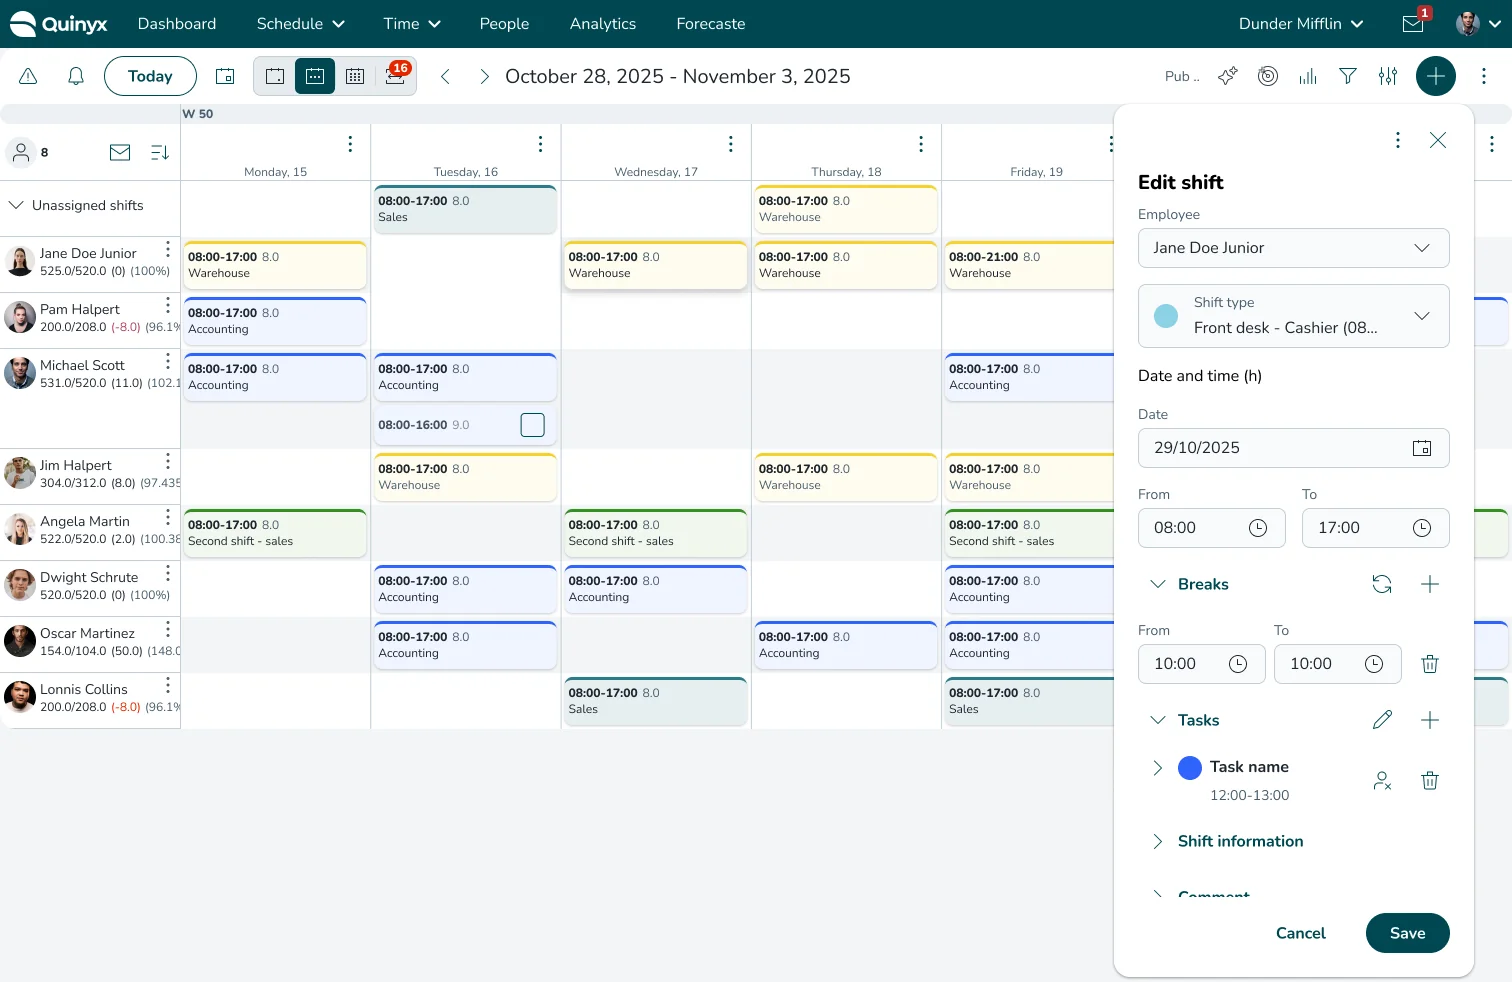1512x982 pixels.
Task: Switch to the week view toggle
Action: [x=315, y=76]
